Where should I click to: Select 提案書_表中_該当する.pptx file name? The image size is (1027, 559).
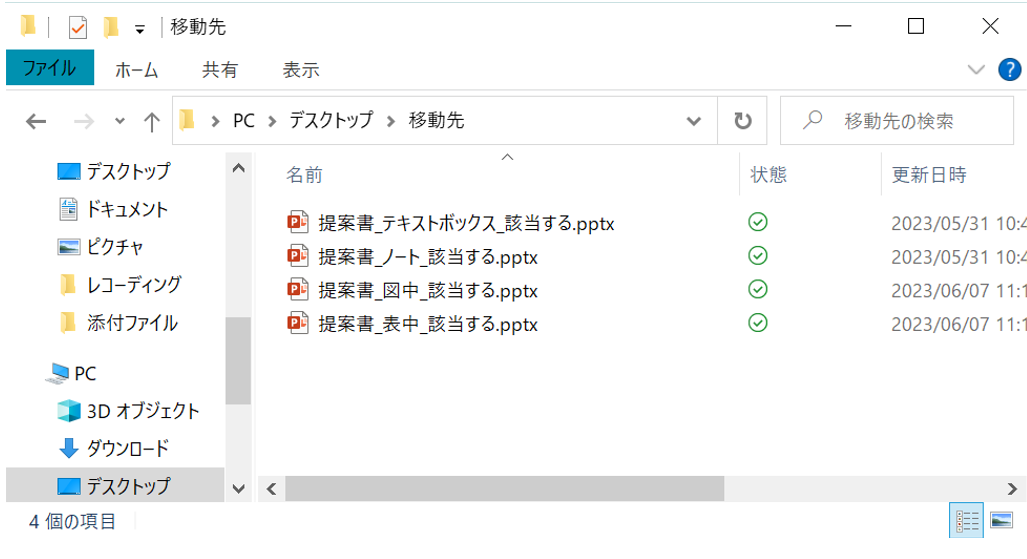pos(428,324)
